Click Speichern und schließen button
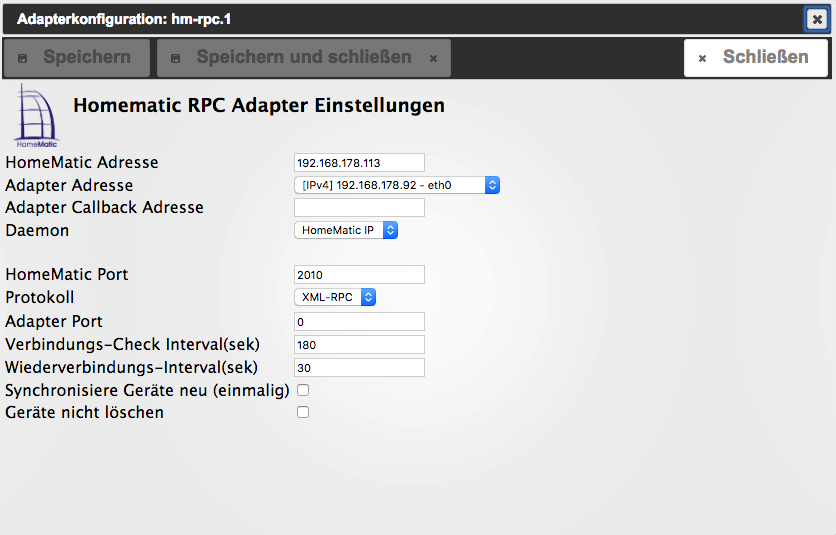This screenshot has height=535, width=836. 303,58
